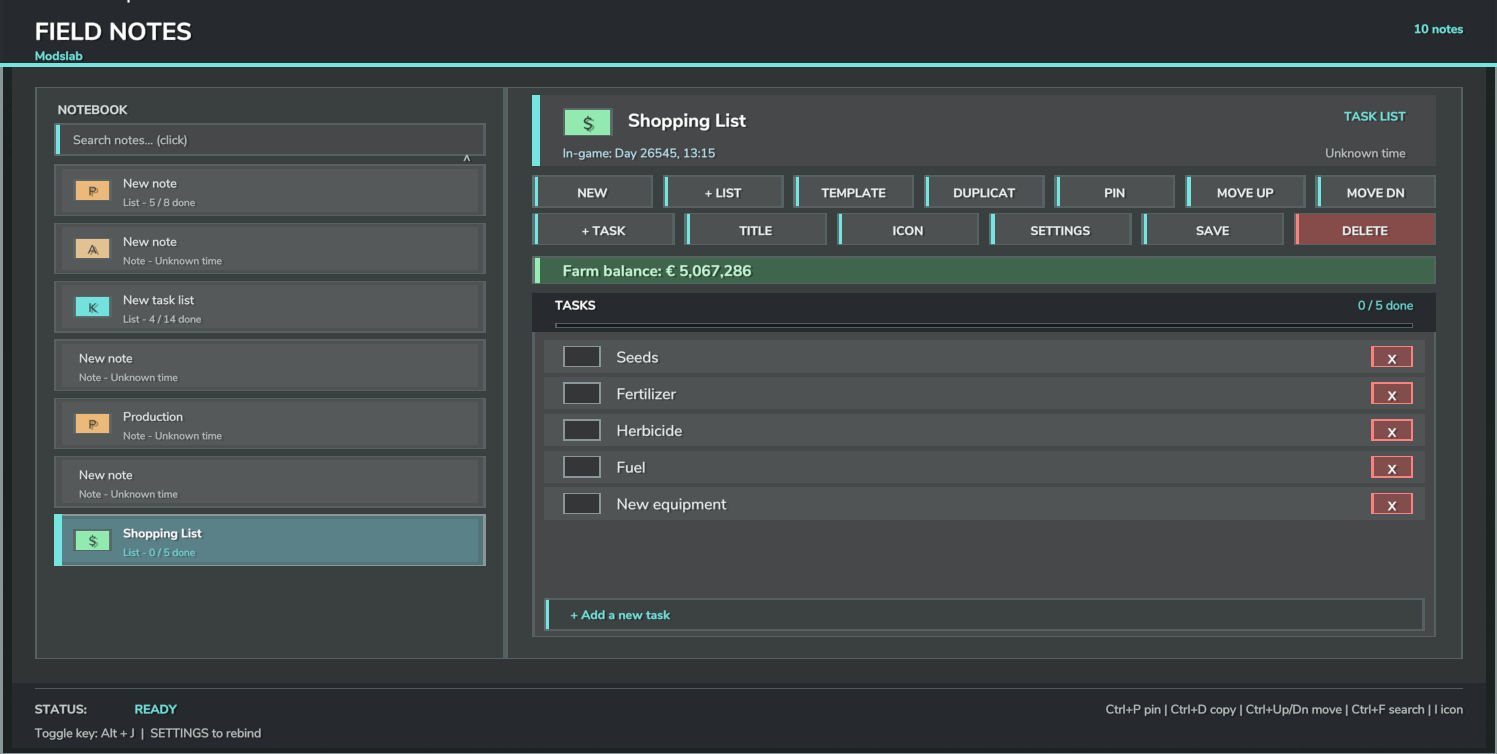This screenshot has height=754, width=1497.
Task: Click the tasks progress bar
Action: click(x=984, y=325)
